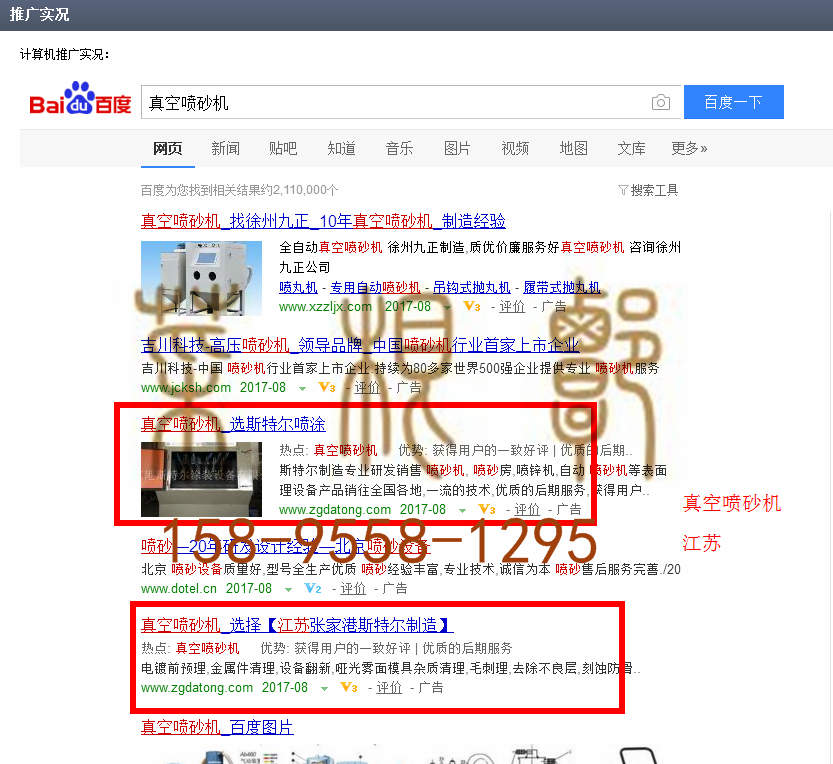833x764 pixels.
Task: Click 评价 on the 选斯特尔喷涂 result
Action: (x=527, y=510)
